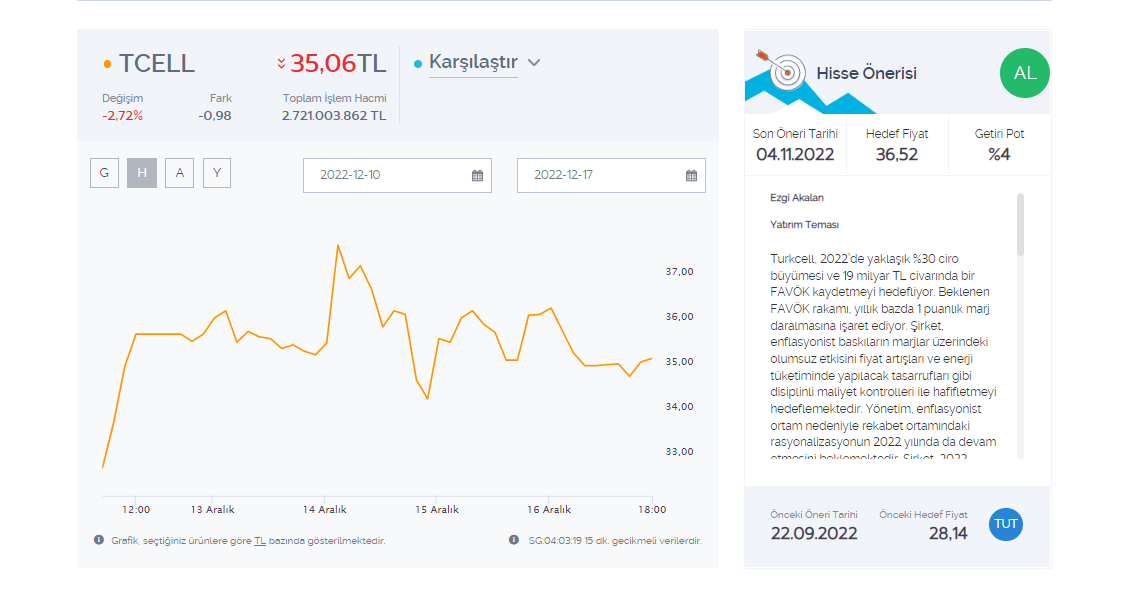The height and width of the screenshot is (596, 1128).
Task: Select the H weekly range tab
Action: click(x=142, y=173)
